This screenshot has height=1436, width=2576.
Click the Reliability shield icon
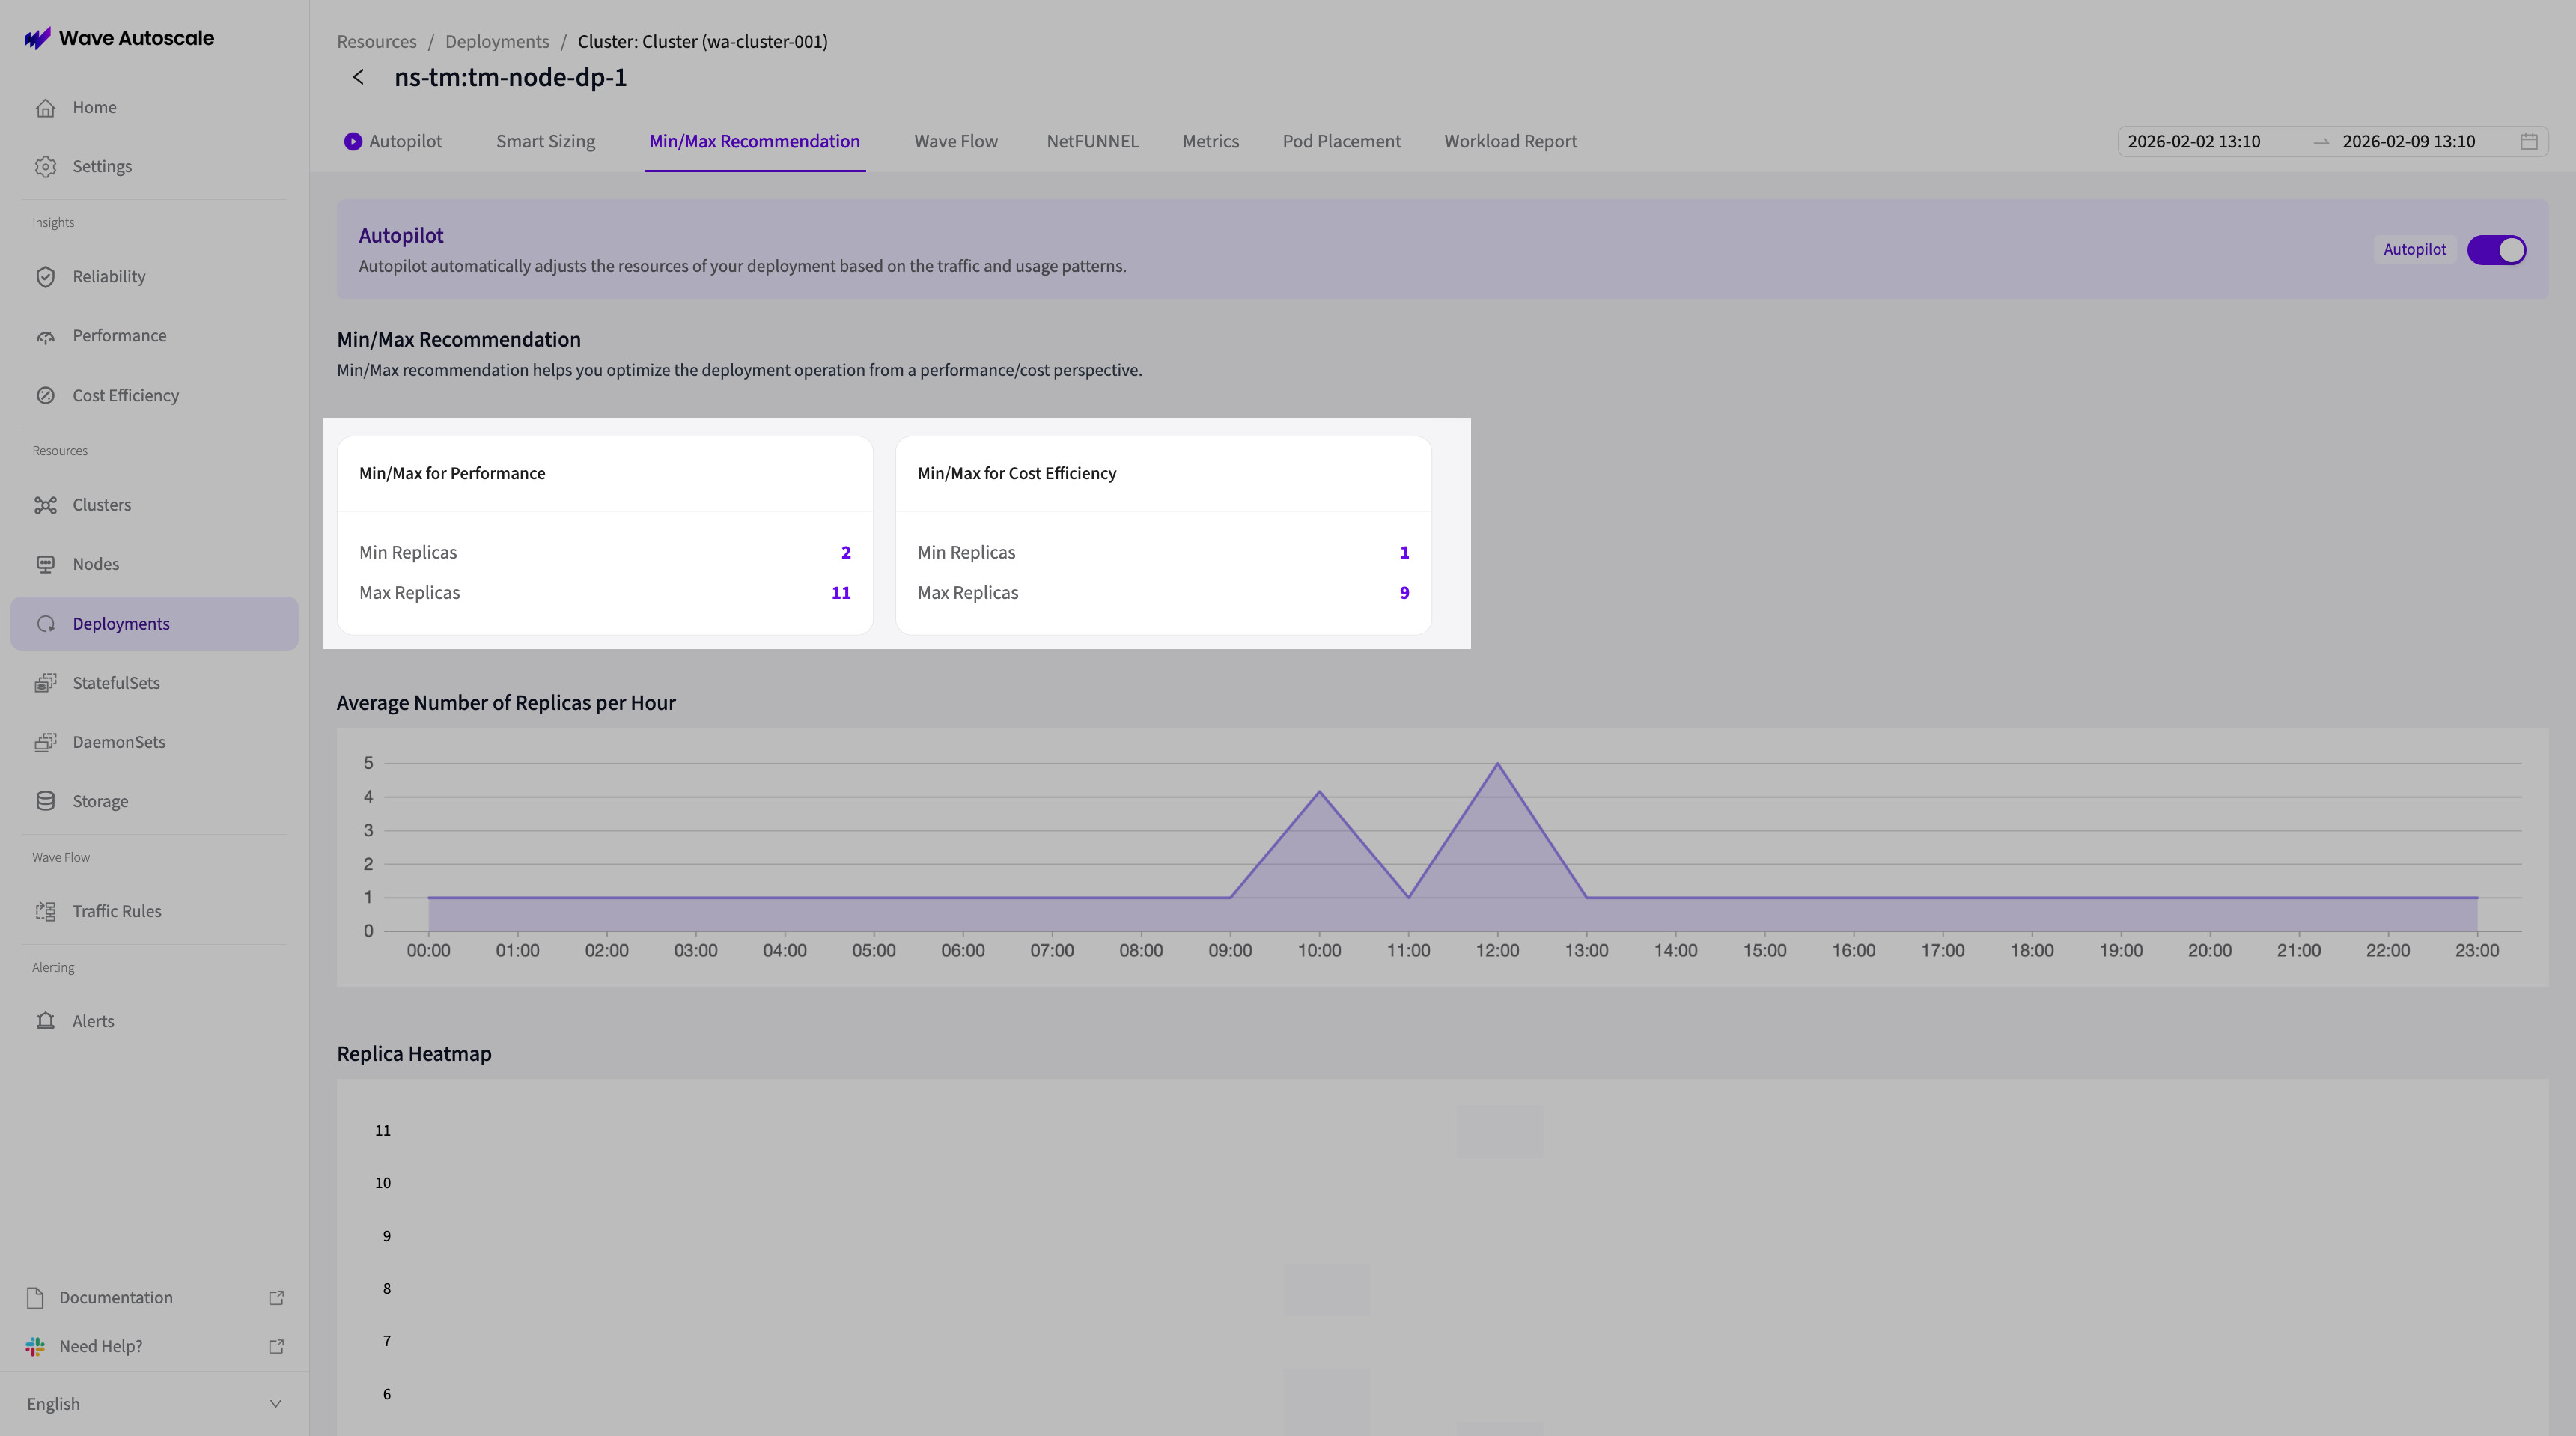point(45,277)
